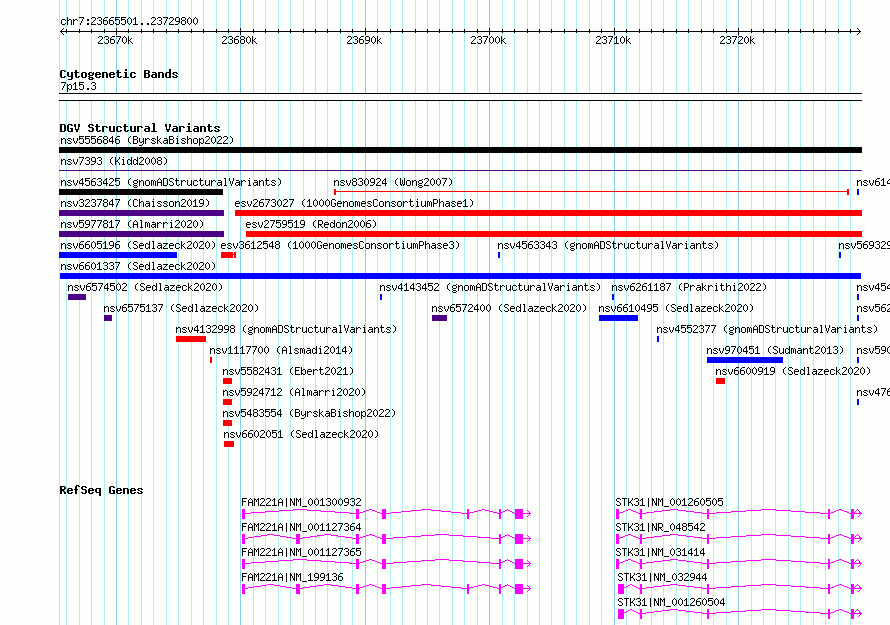This screenshot has height=625, width=890.
Task: Click the chr7:23665501..23729800 region label
Action: point(129,22)
